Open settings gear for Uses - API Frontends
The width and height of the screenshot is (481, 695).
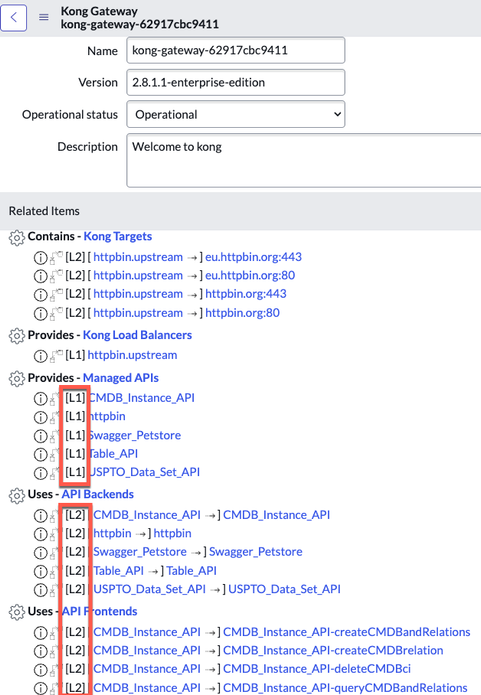click(17, 612)
